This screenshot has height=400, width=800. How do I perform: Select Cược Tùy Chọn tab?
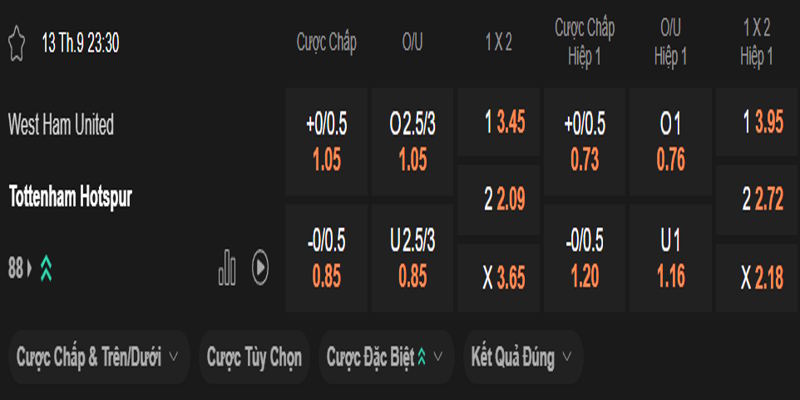[x=254, y=357]
